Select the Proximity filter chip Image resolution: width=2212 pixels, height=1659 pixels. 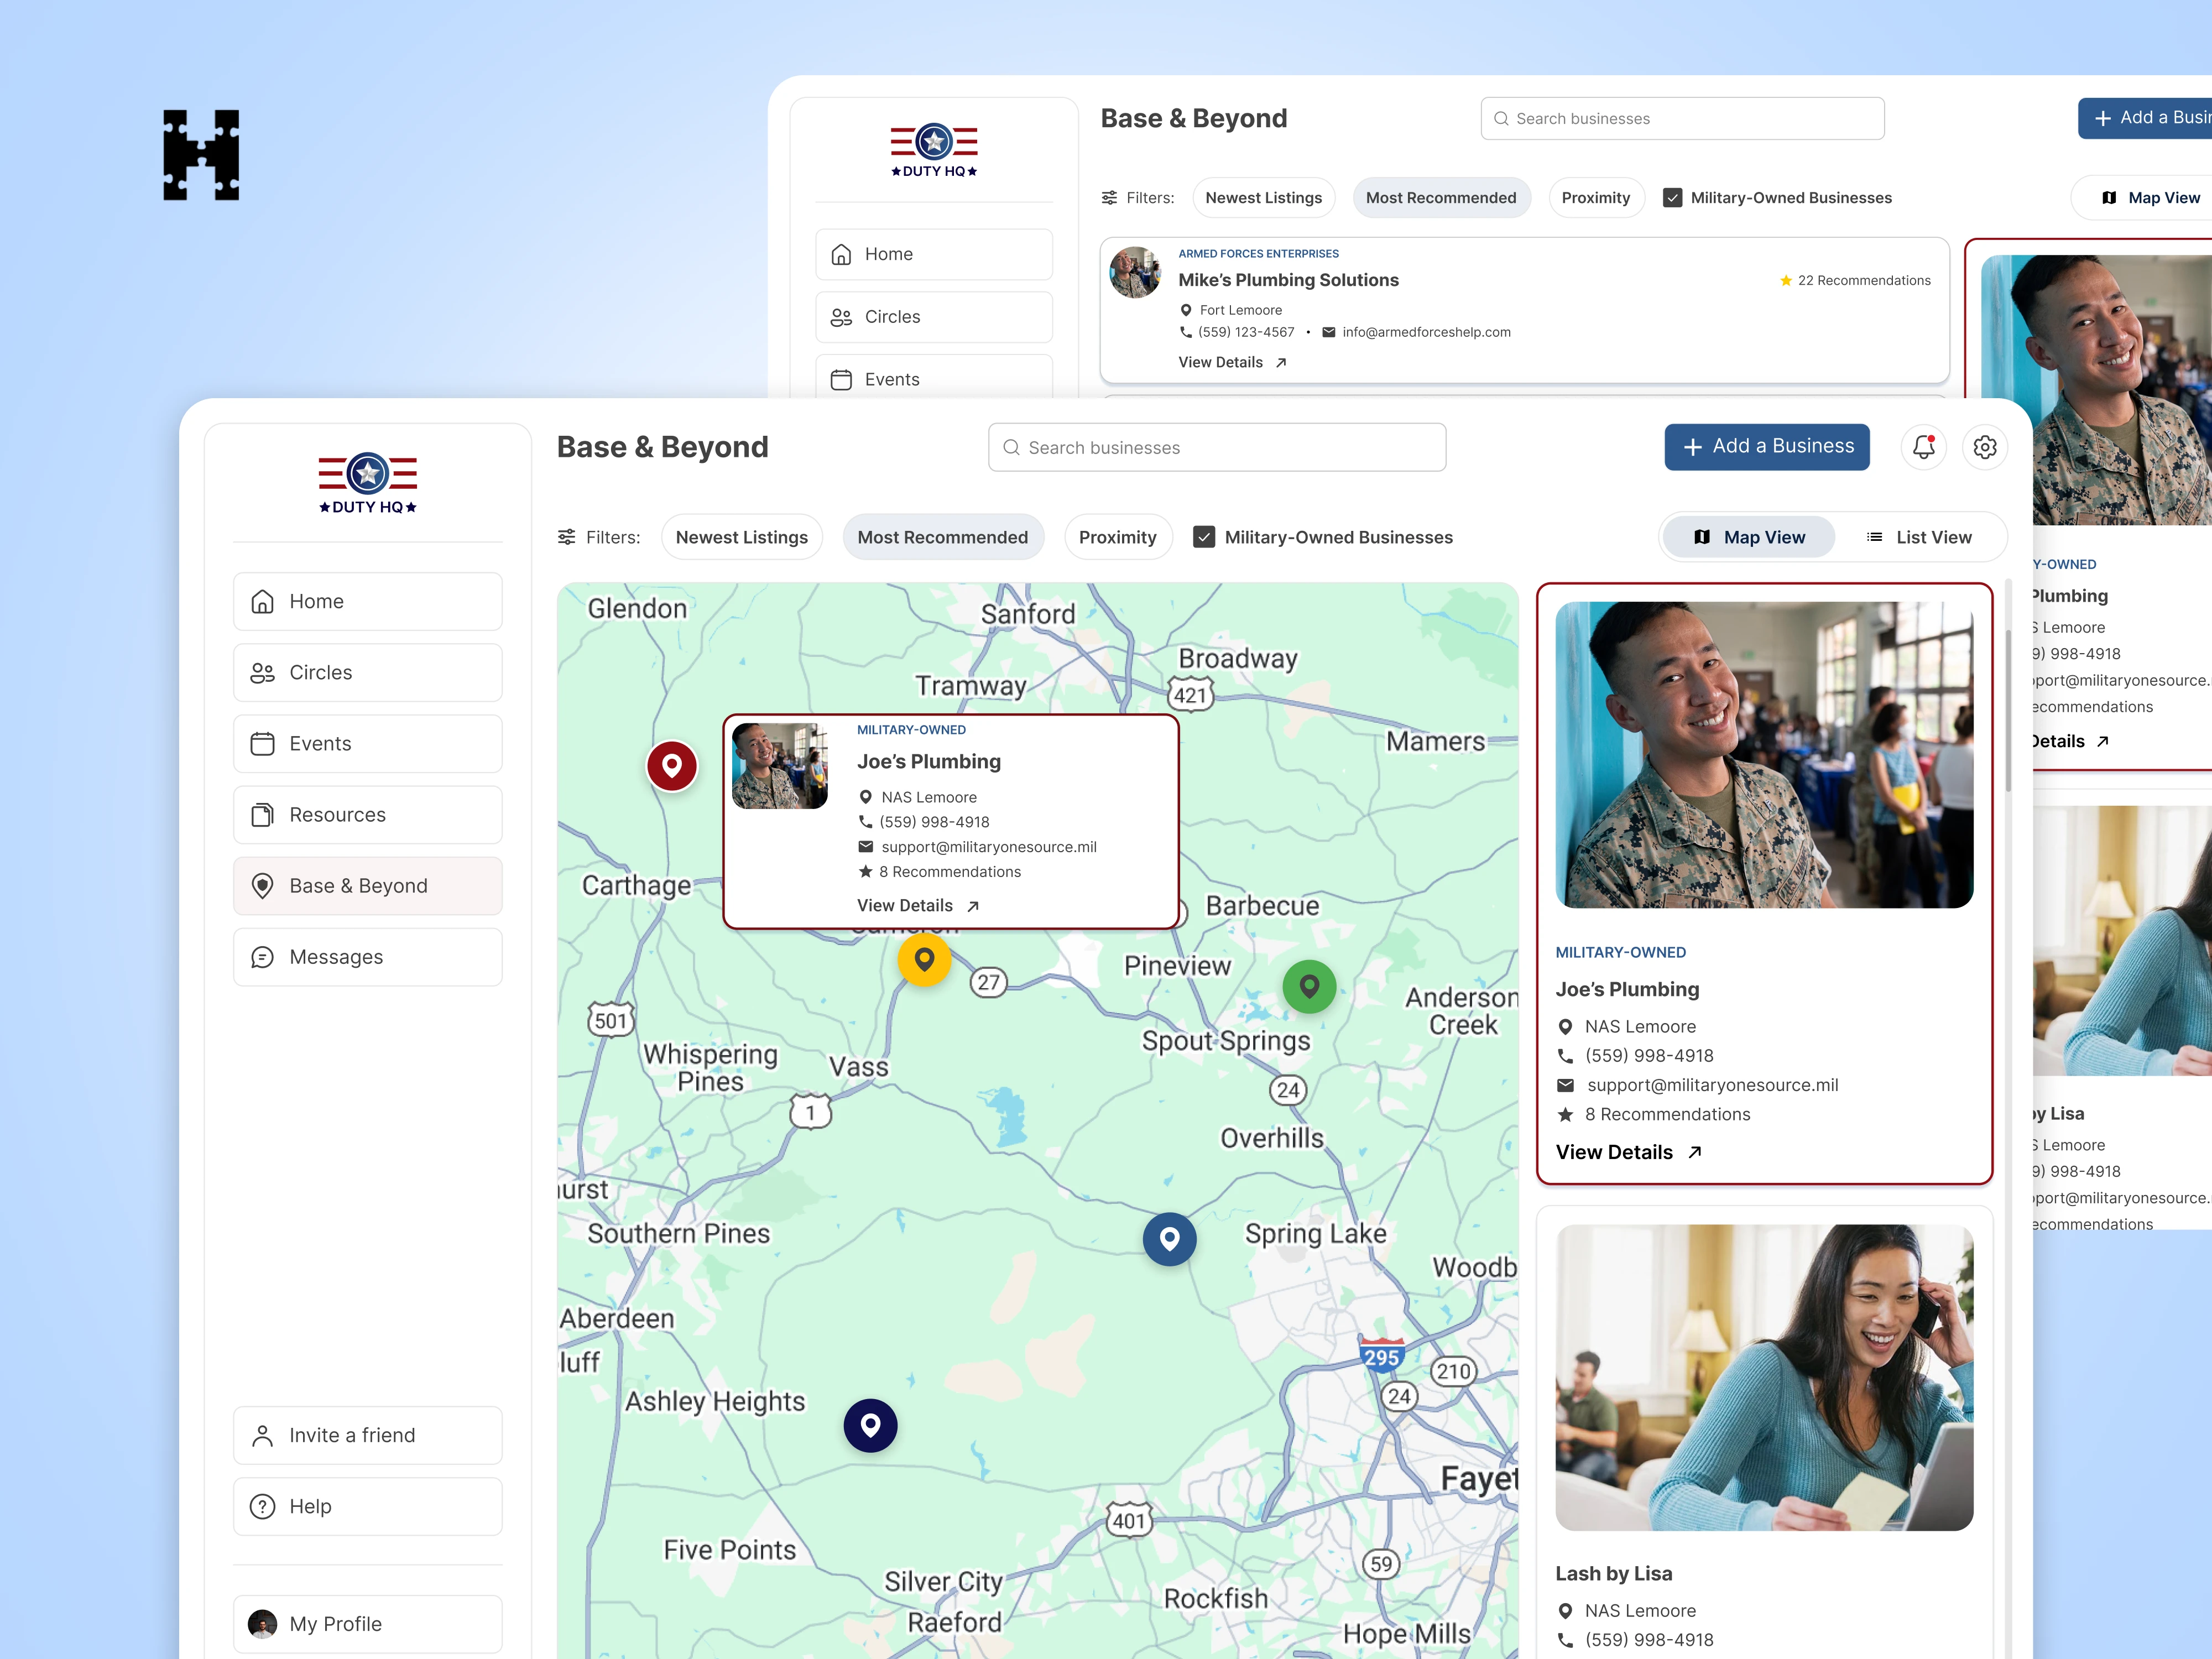[x=1117, y=537]
